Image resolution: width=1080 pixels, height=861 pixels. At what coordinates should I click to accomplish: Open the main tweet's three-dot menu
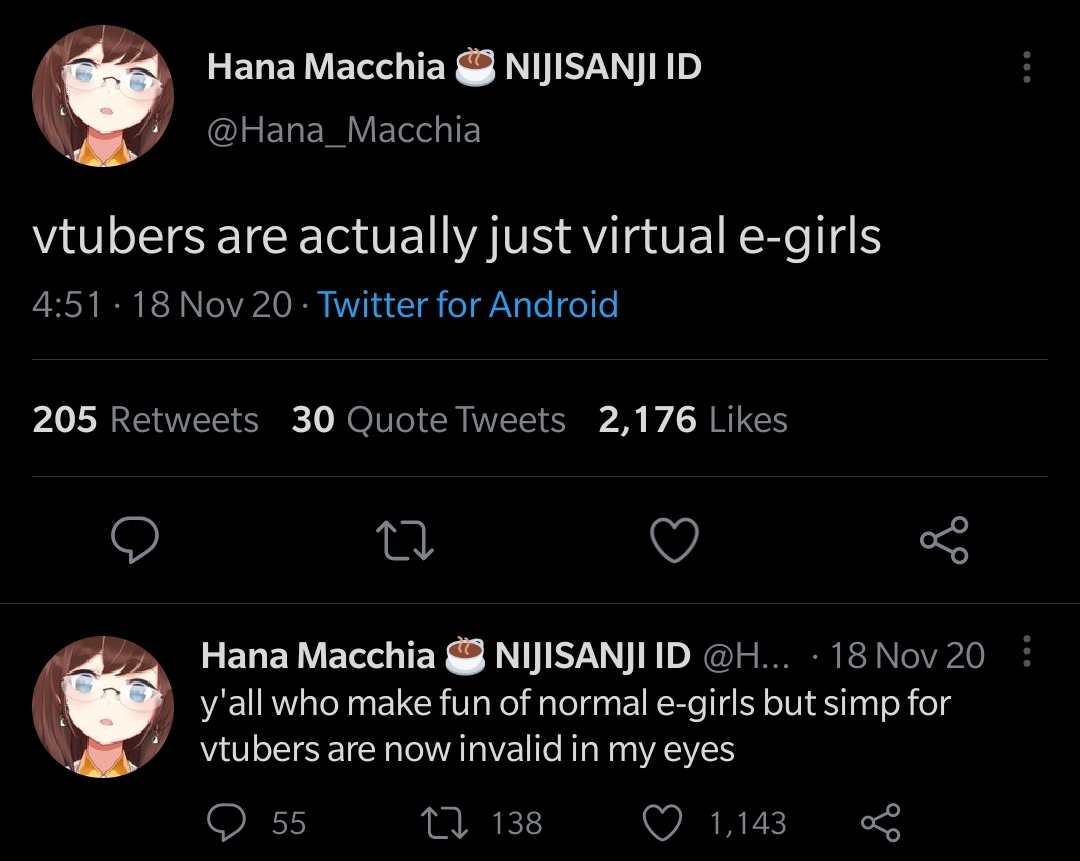[1025, 68]
